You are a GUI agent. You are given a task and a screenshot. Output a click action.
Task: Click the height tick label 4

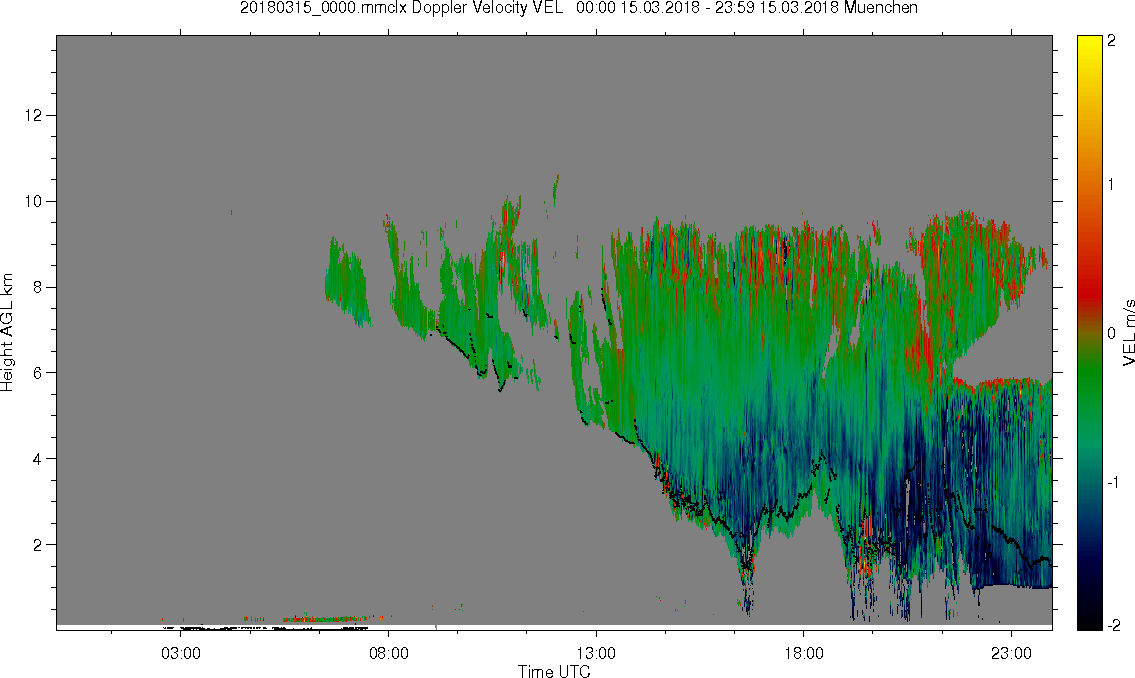(x=38, y=459)
